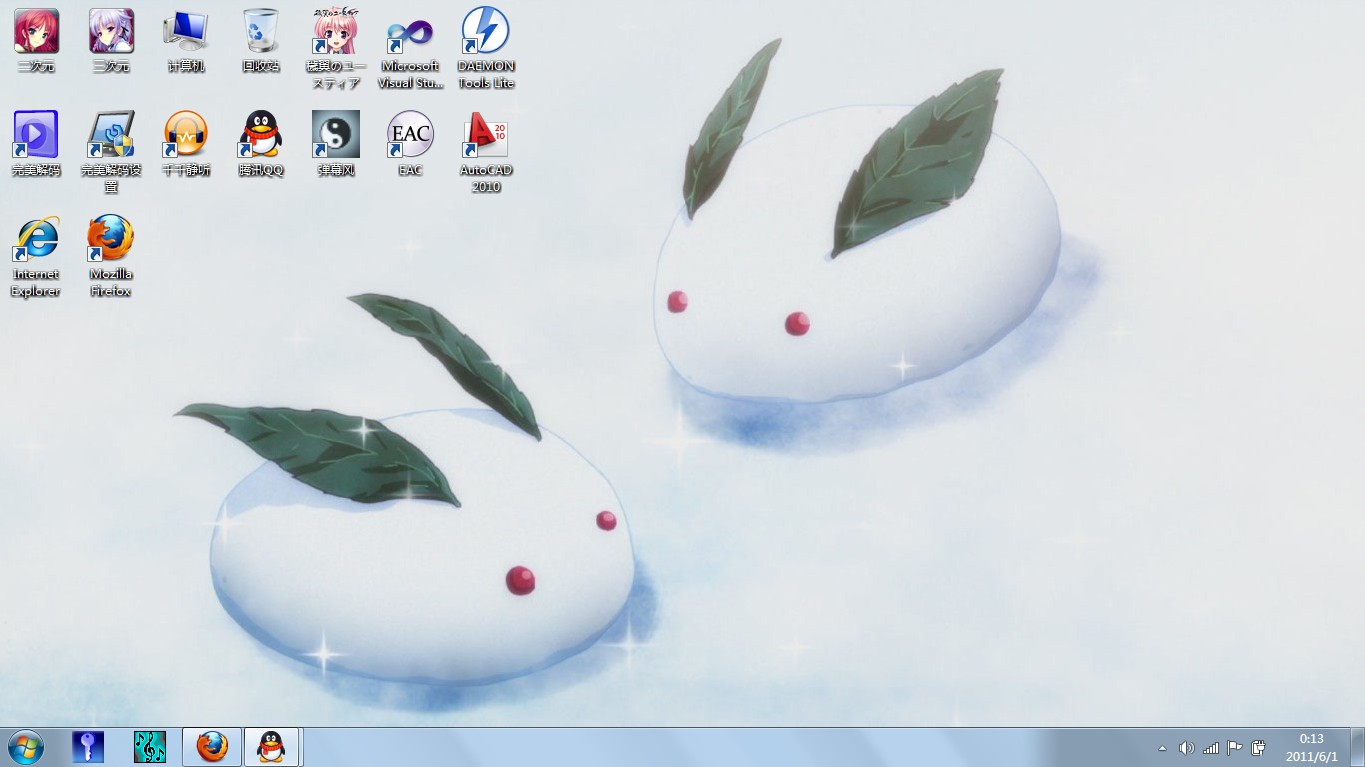Select the 千千静听 music player shortcut
Viewport: 1365px width, 767px height.
186,144
